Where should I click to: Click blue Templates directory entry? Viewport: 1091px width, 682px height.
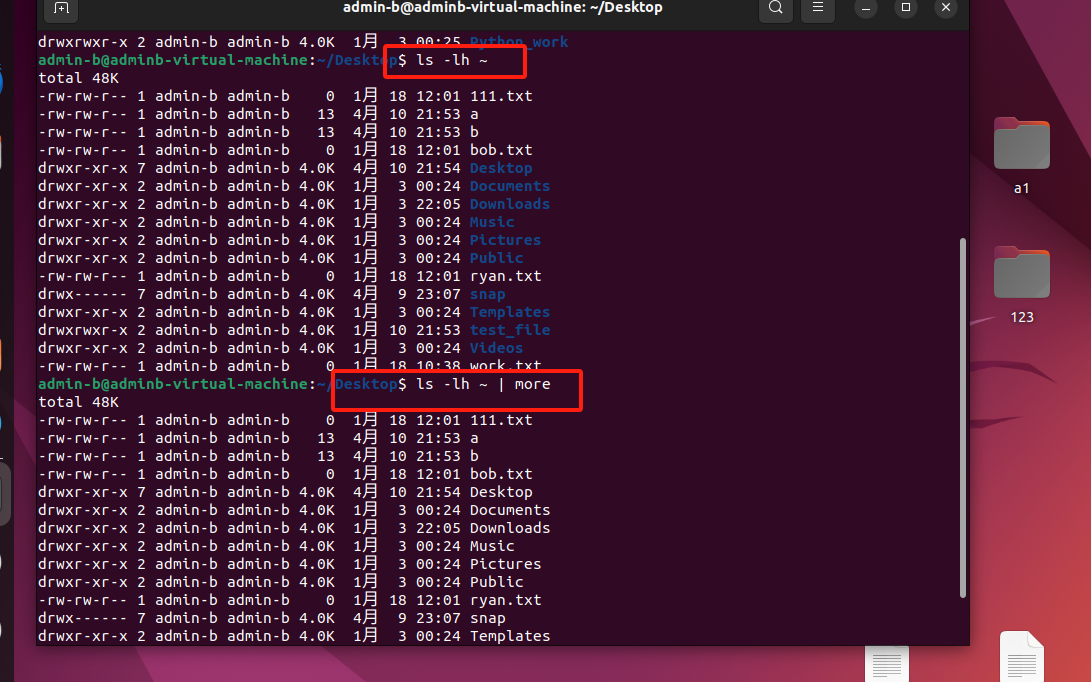point(509,312)
